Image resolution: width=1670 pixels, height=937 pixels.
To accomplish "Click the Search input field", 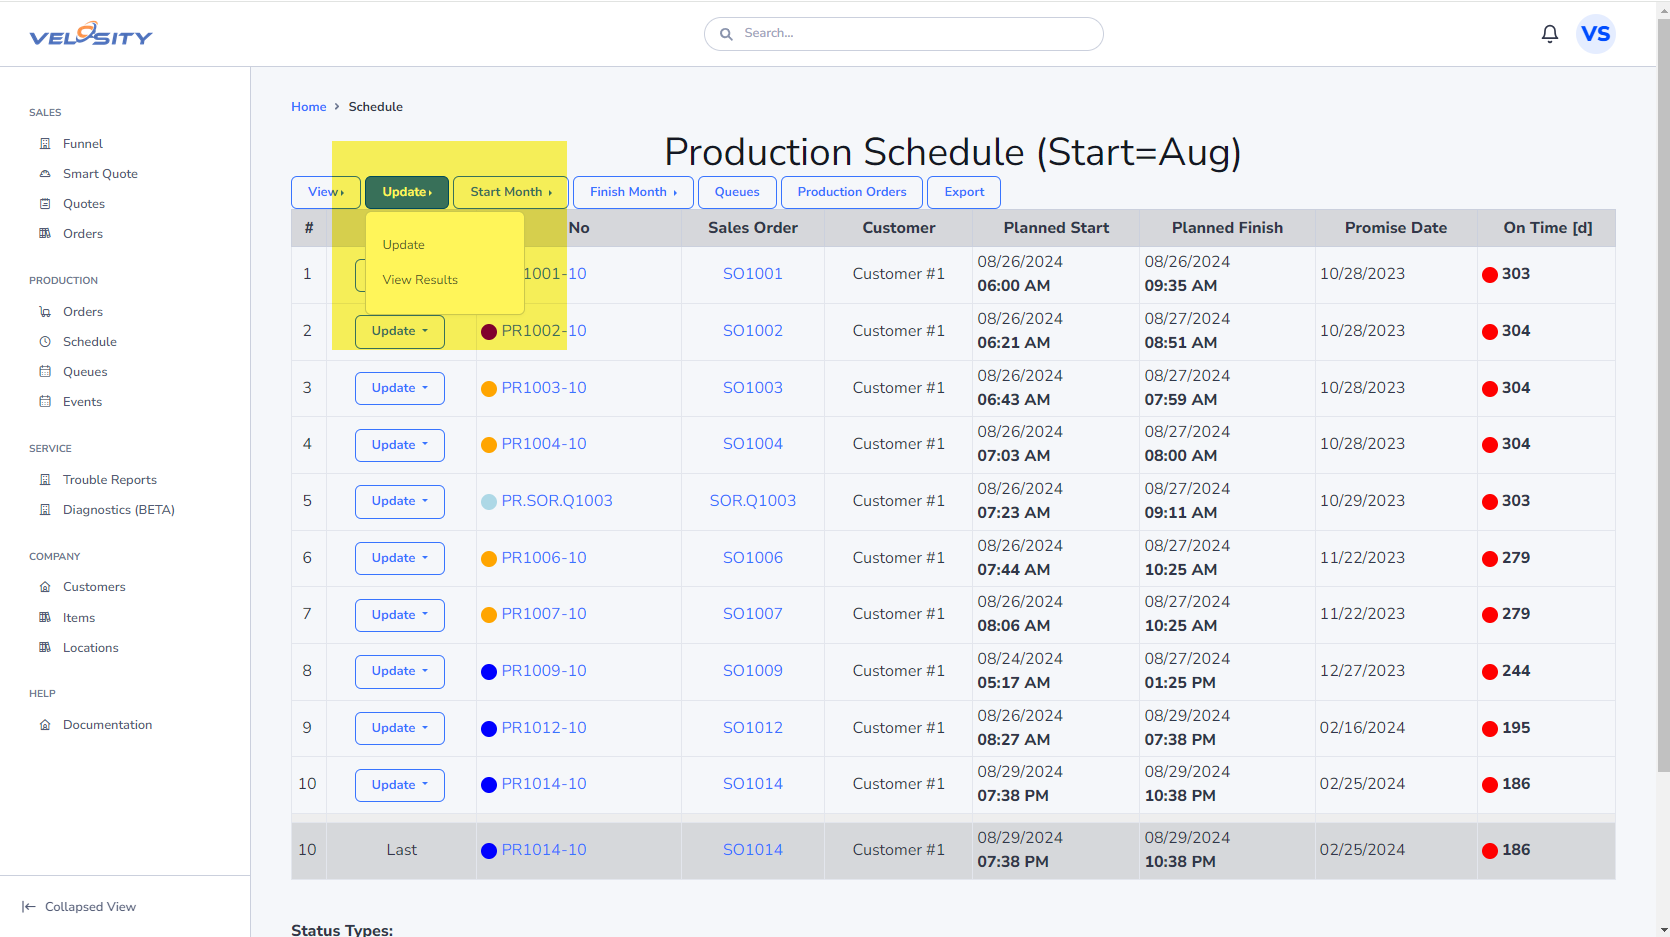I will point(903,34).
